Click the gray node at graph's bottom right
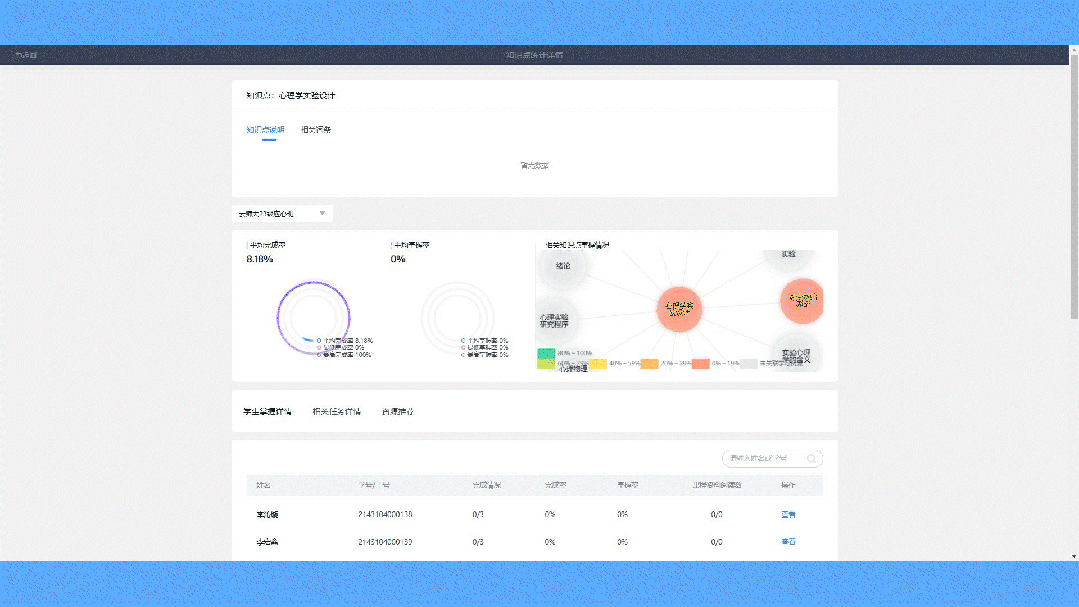The height and width of the screenshot is (607, 1079). [796, 354]
